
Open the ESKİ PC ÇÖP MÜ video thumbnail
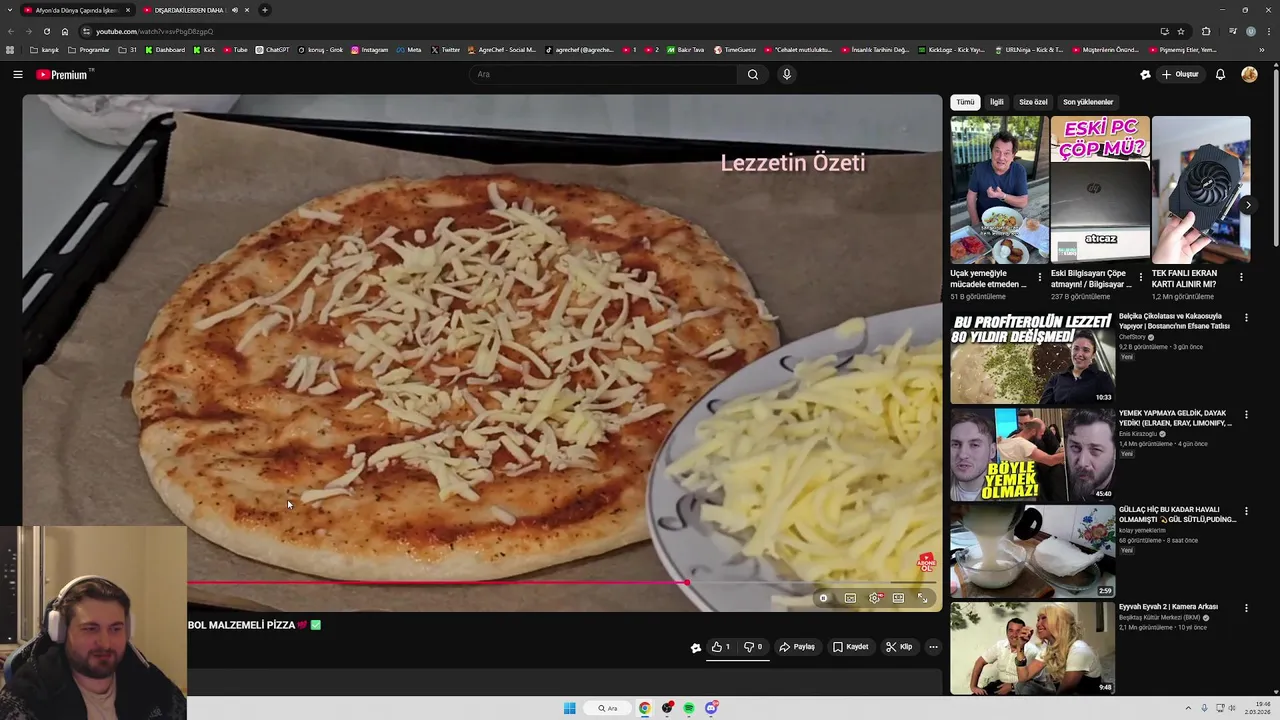point(1100,190)
